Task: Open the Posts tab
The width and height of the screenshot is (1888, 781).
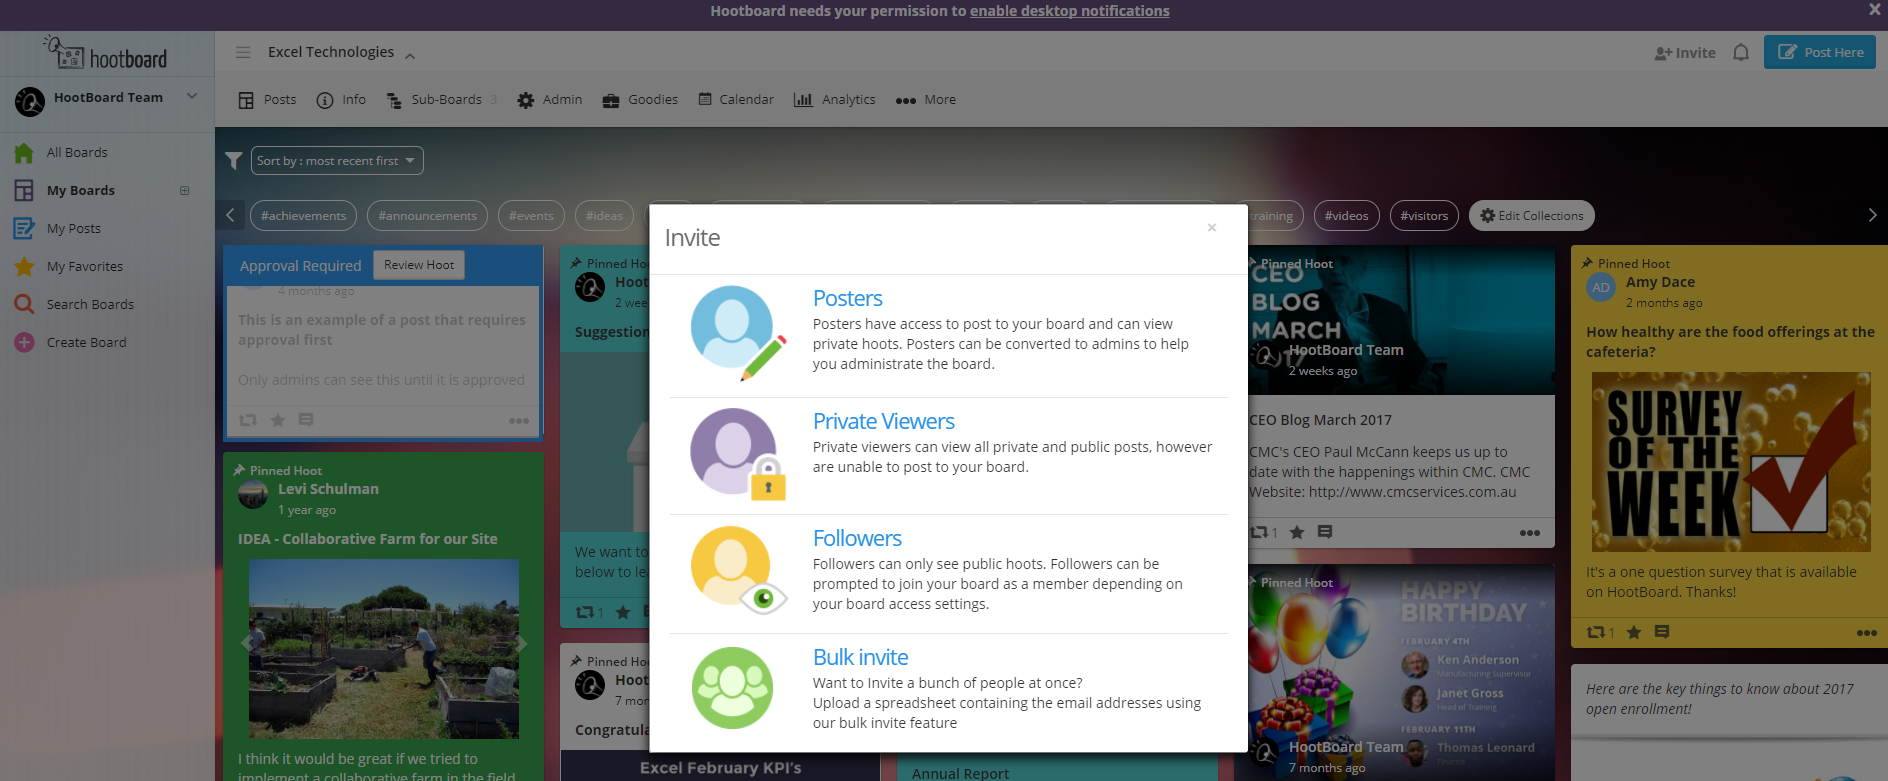Action: [x=267, y=100]
